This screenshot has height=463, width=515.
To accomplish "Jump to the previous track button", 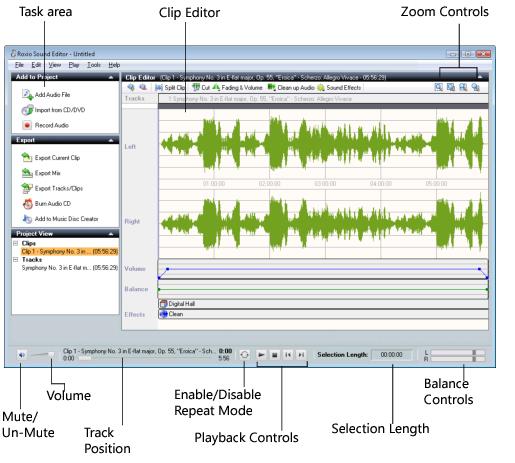I will pyautogui.click(x=288, y=355).
